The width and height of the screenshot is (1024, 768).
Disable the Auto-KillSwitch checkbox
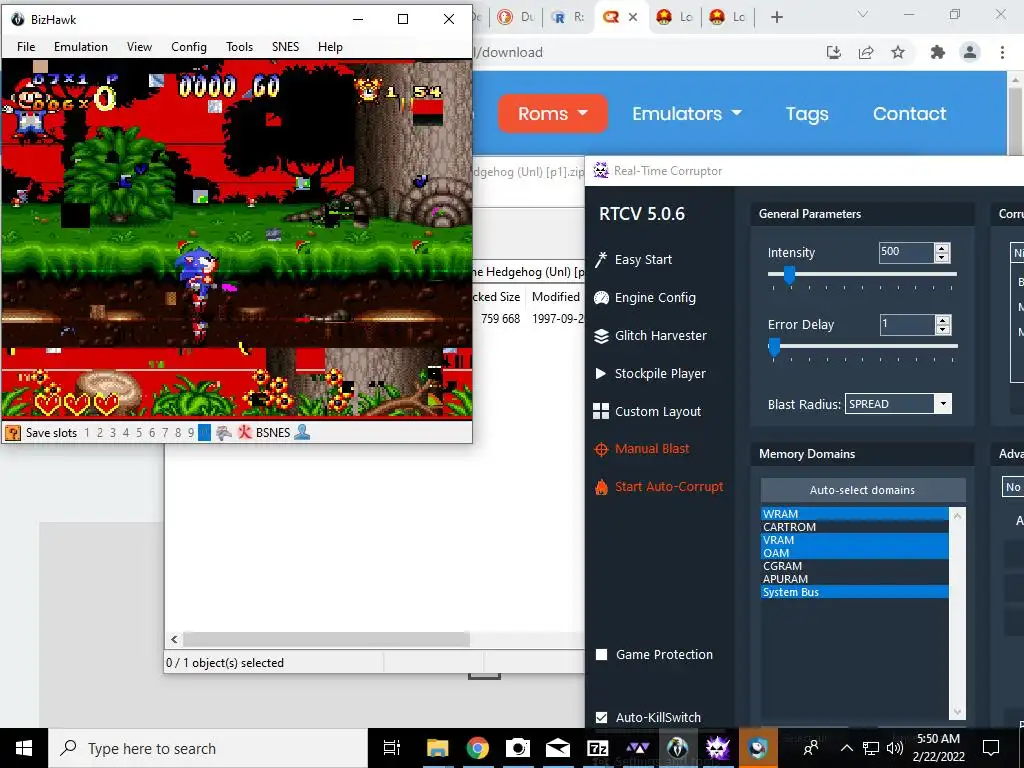pos(601,717)
